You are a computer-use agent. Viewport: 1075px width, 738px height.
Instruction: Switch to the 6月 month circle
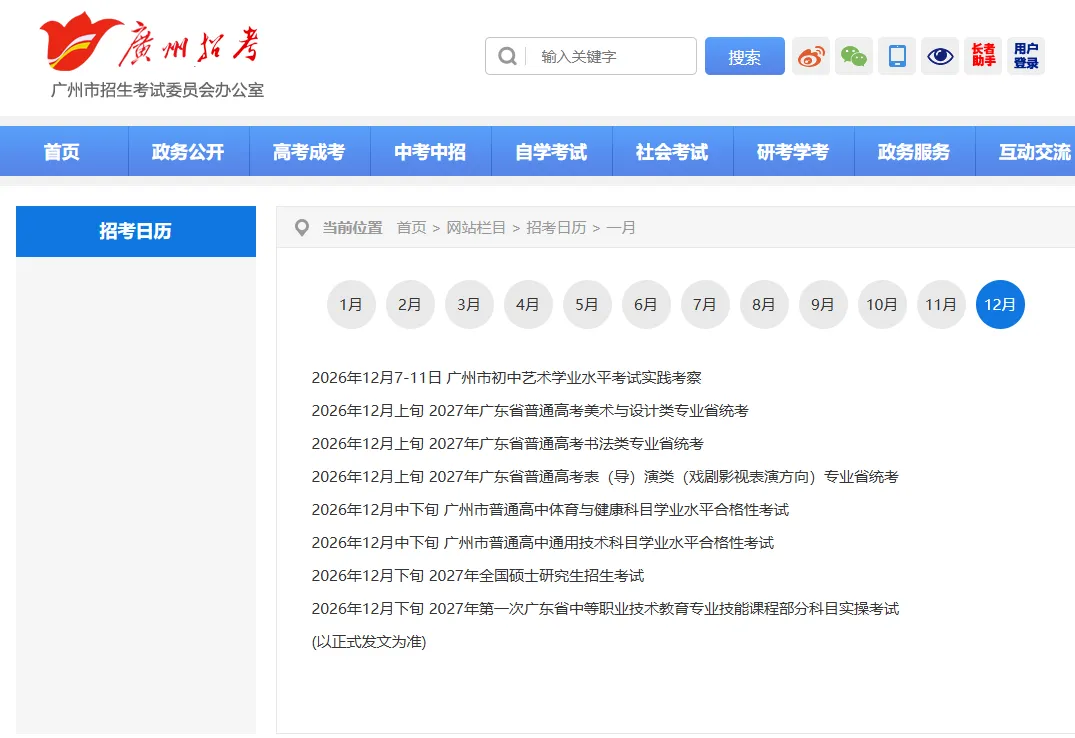646,305
